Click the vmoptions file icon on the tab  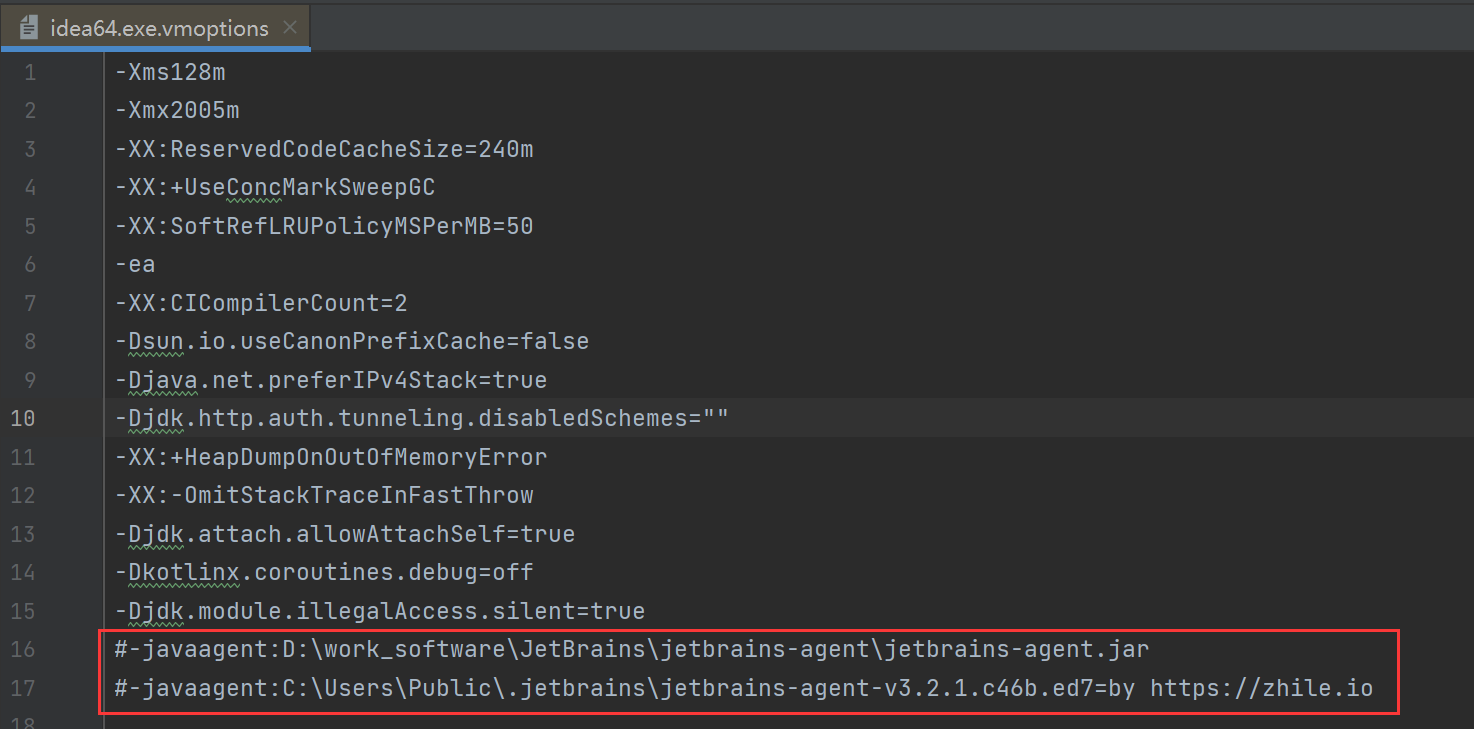(x=28, y=27)
